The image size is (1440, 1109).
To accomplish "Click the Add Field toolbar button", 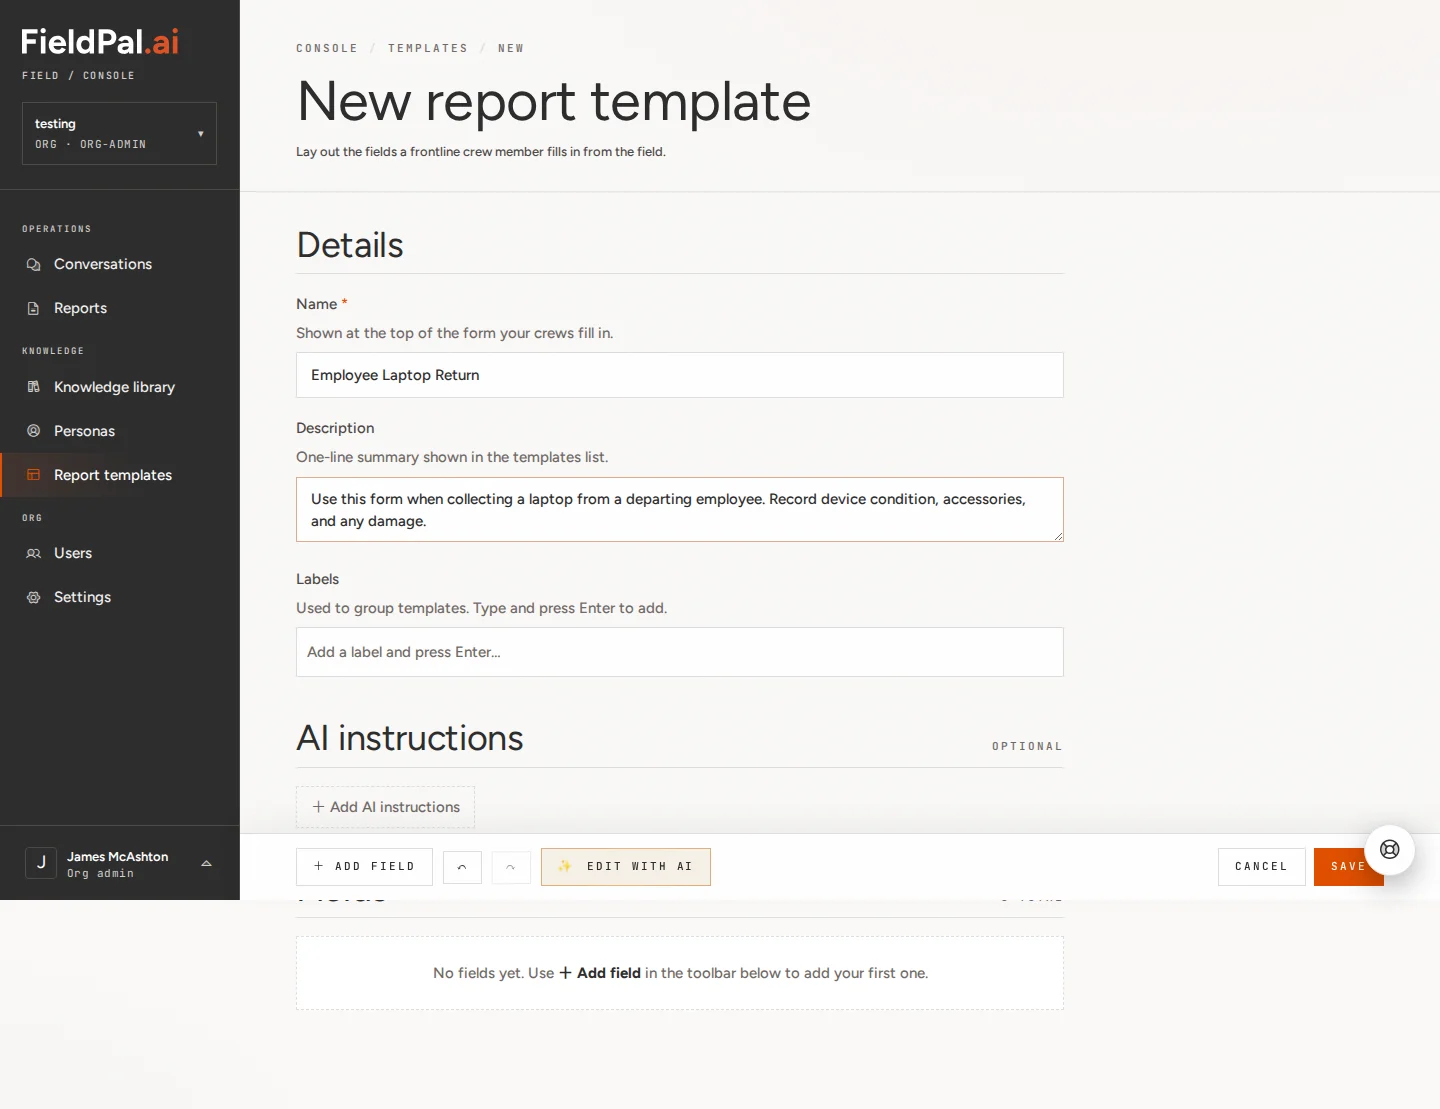I will coord(364,867).
